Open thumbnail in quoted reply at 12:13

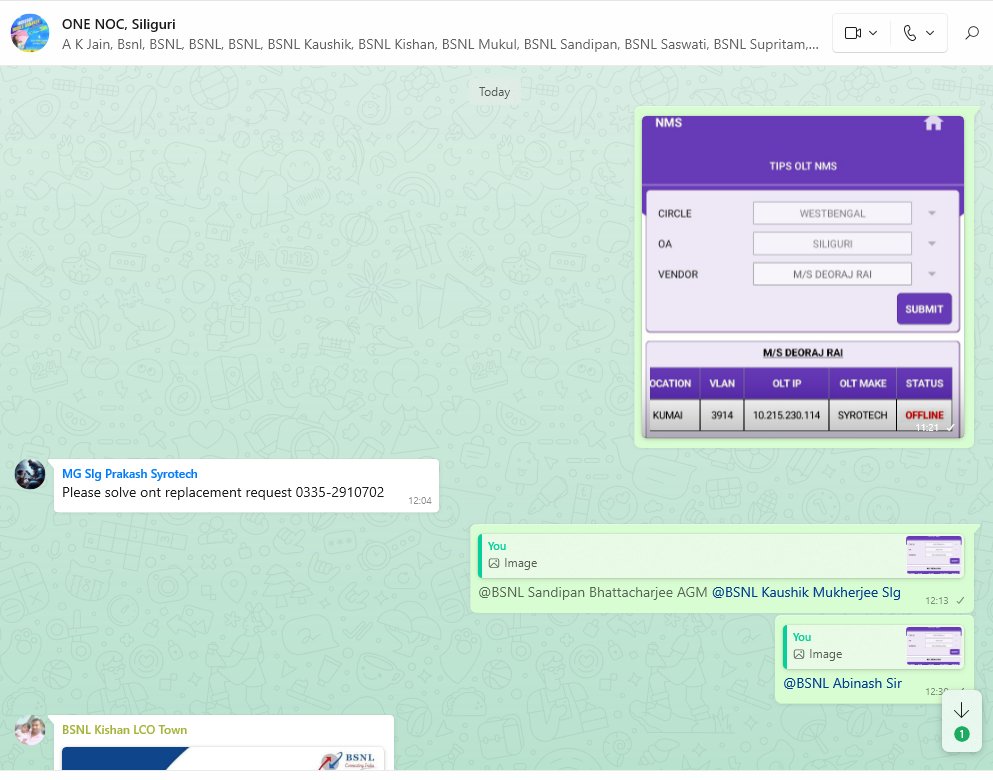pyautogui.click(x=934, y=555)
